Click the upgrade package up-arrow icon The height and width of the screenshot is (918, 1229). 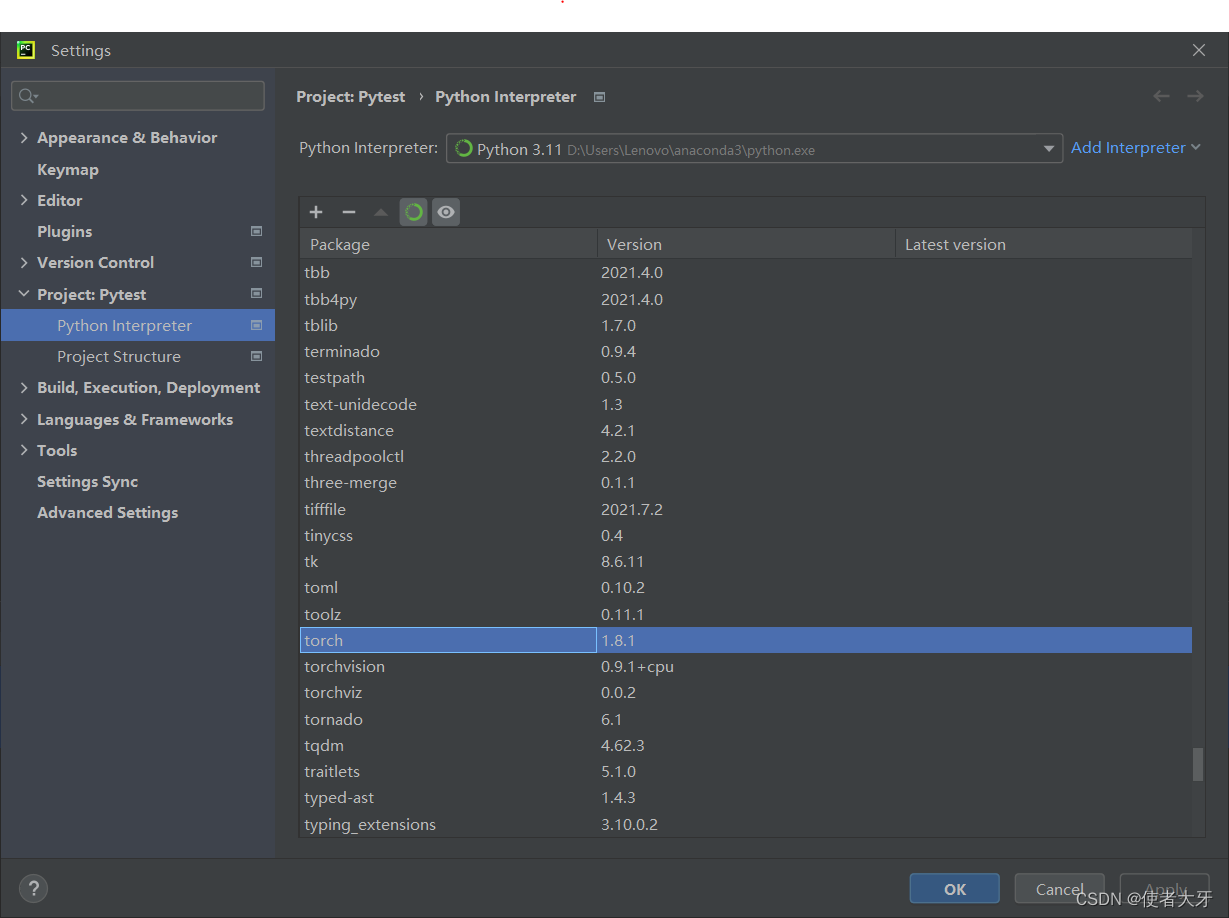point(381,212)
